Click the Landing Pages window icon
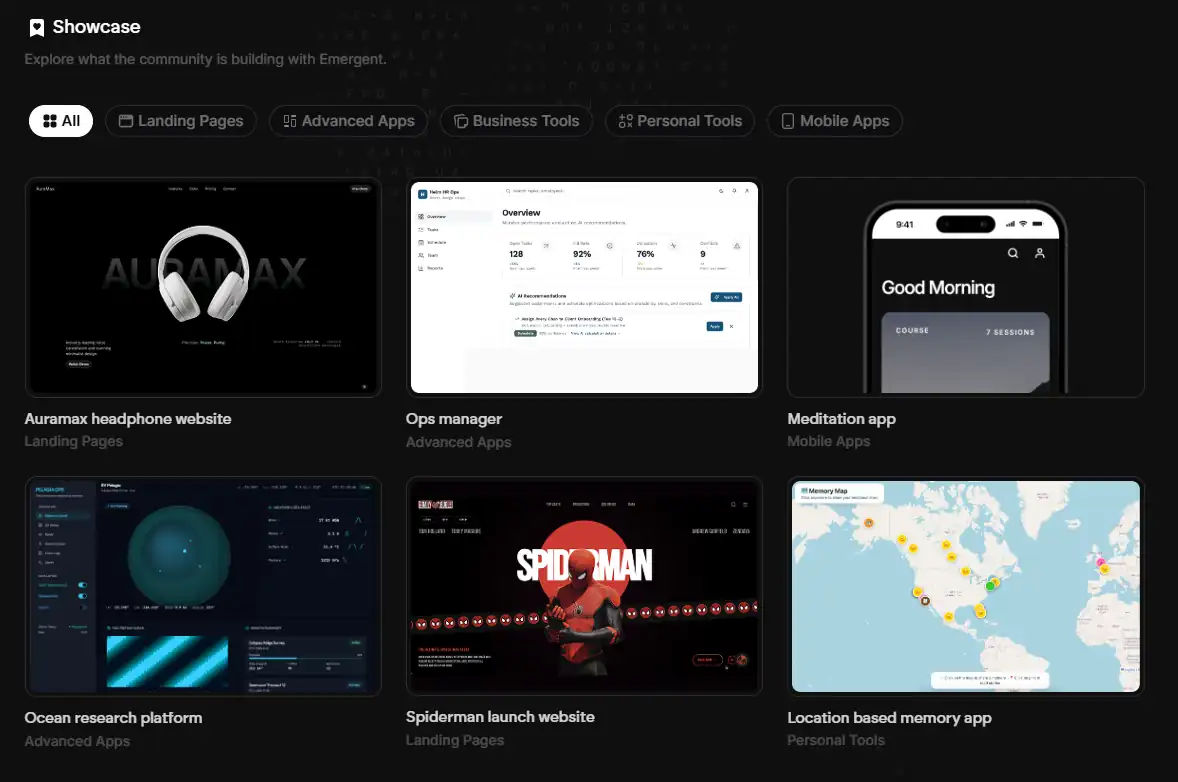 click(x=126, y=121)
